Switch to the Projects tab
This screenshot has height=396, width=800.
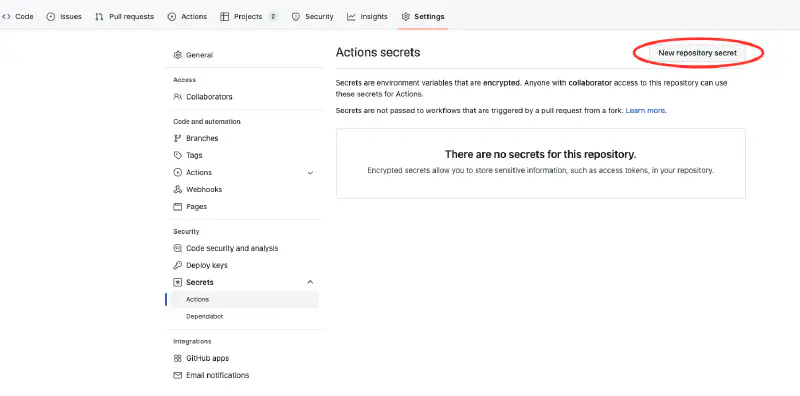point(249,16)
